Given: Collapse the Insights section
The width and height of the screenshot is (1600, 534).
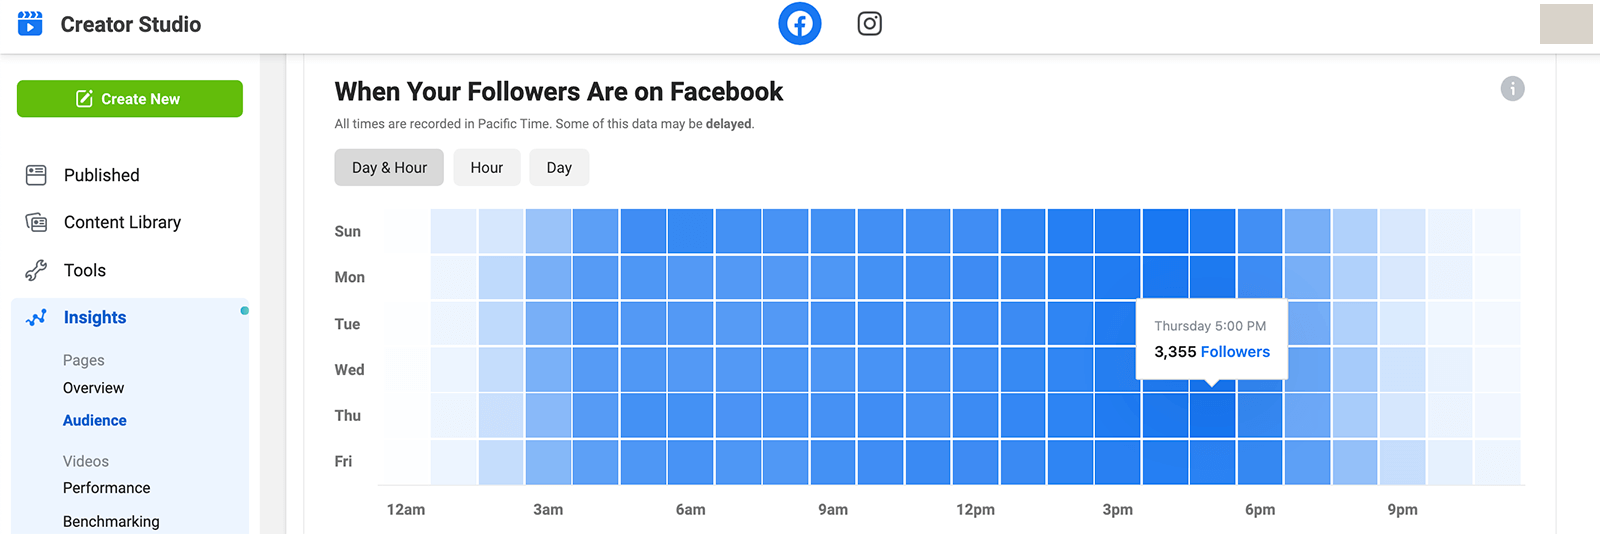Looking at the screenshot, I should point(95,318).
